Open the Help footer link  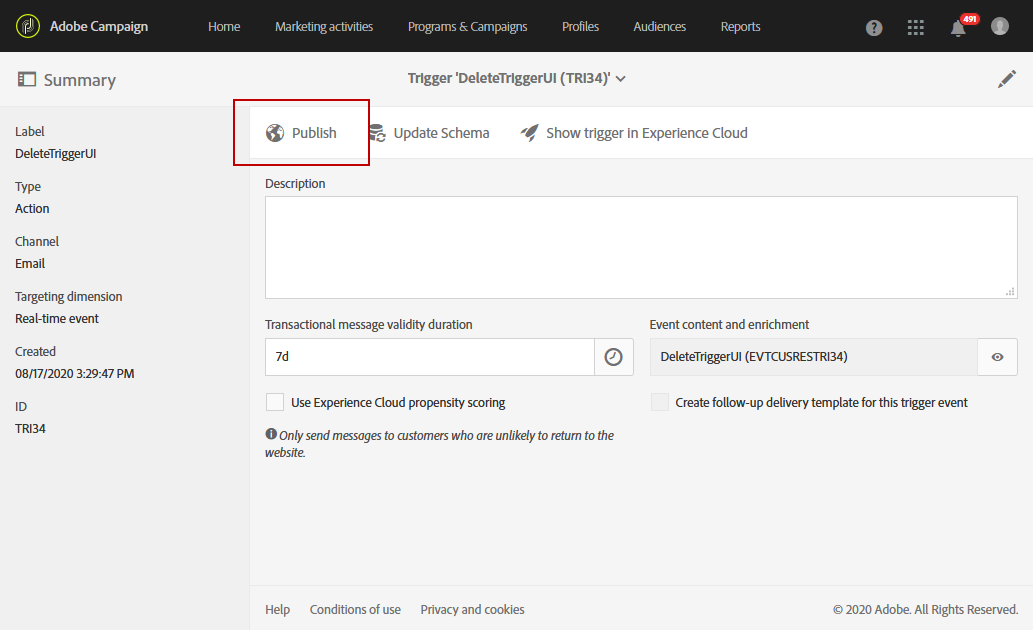point(277,610)
